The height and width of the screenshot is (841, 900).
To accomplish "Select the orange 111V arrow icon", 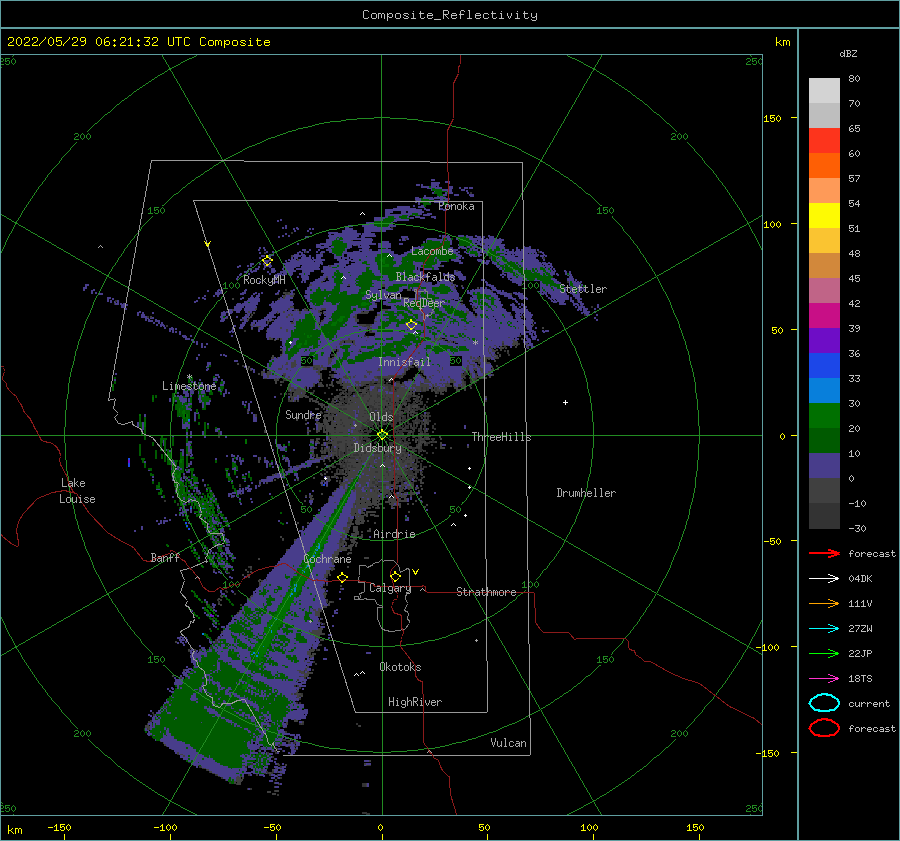I will click(x=824, y=603).
